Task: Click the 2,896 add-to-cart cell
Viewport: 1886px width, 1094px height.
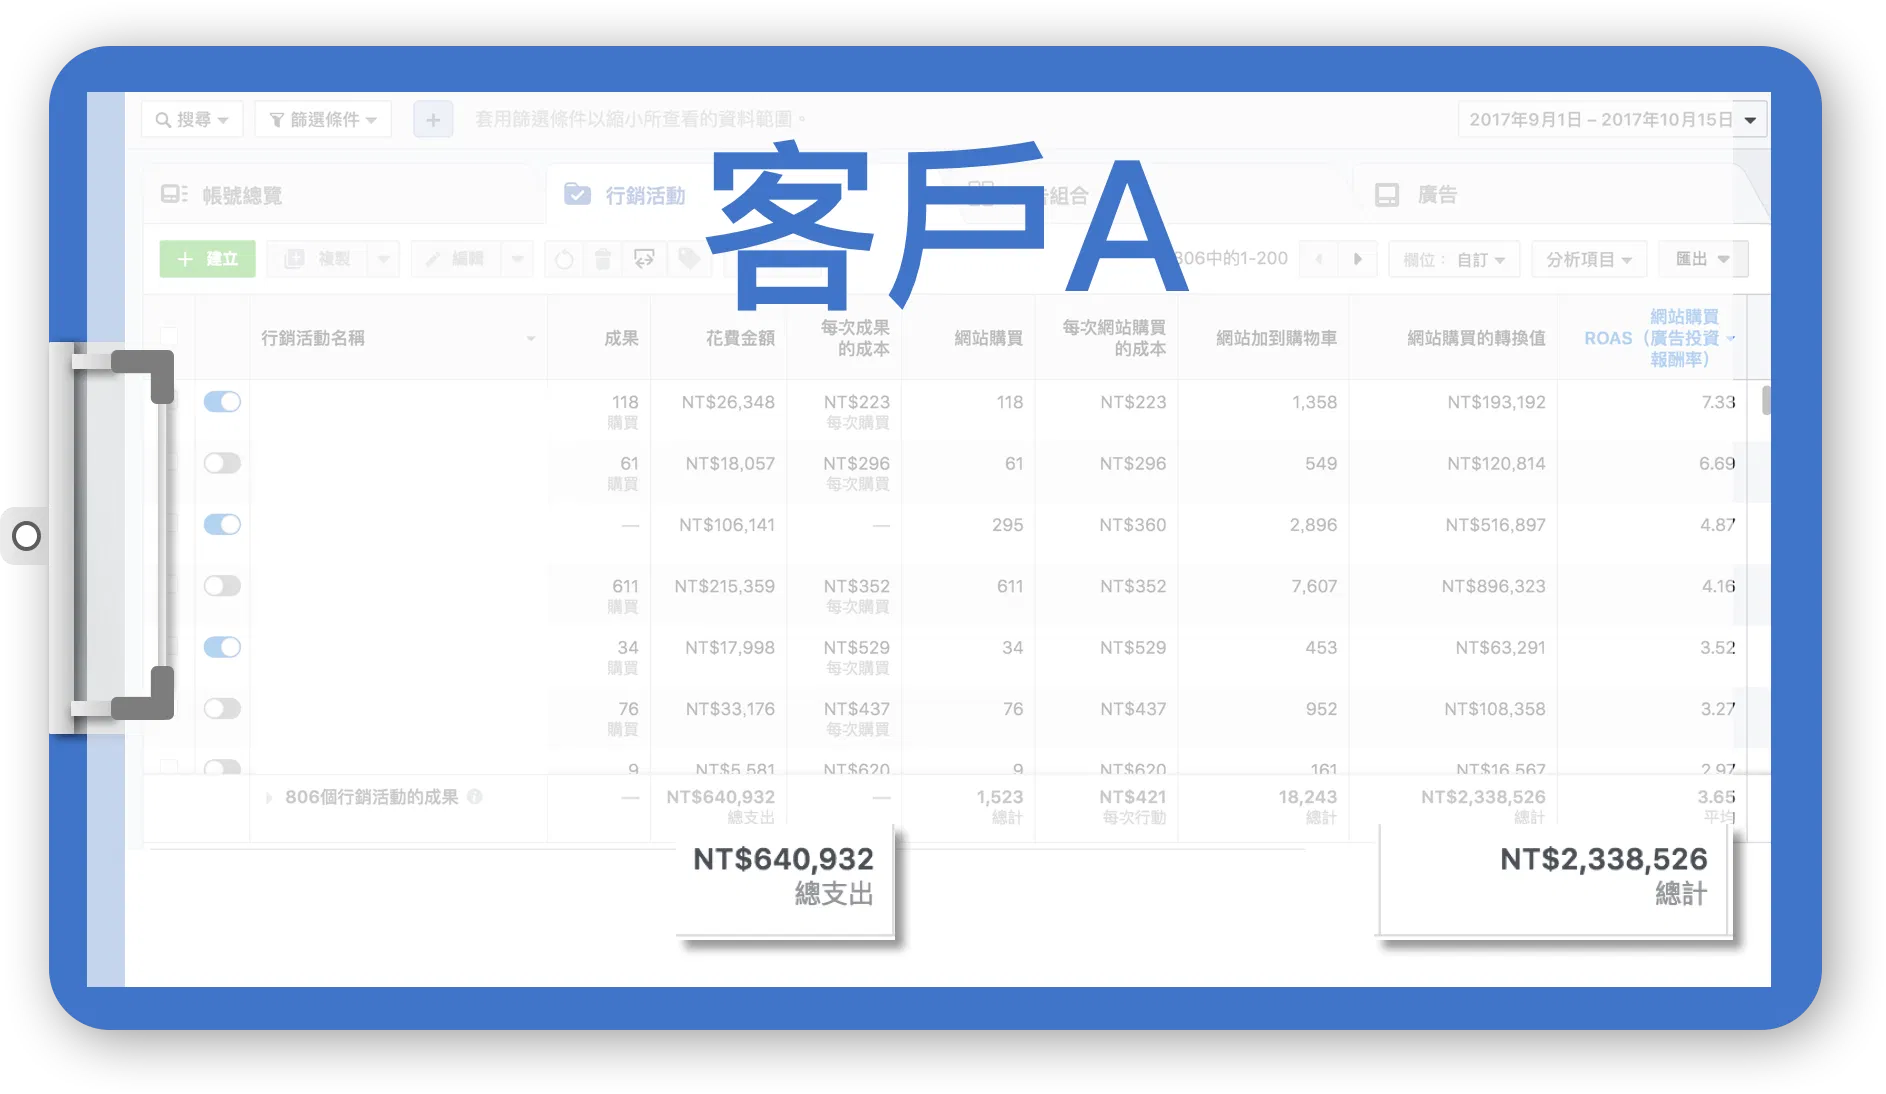Action: (x=1313, y=525)
